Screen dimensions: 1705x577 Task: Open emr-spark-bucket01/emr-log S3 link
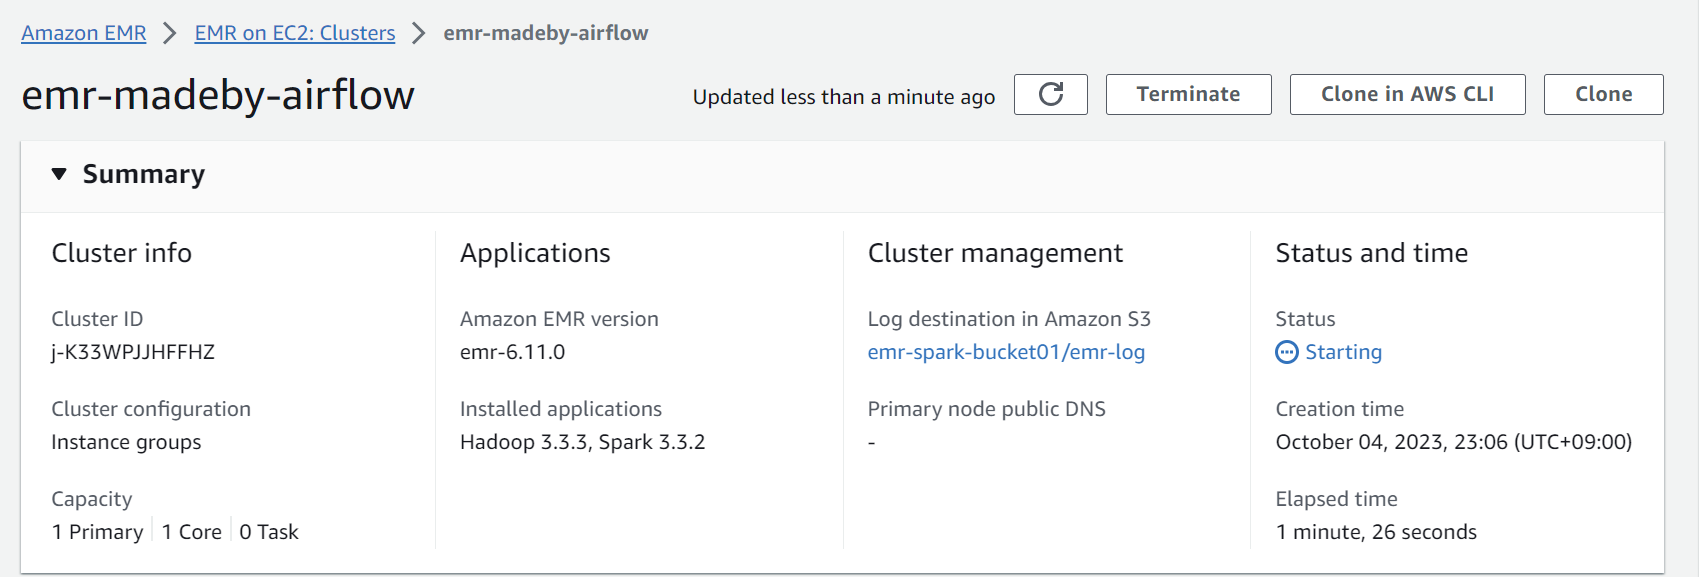[x=1006, y=352]
